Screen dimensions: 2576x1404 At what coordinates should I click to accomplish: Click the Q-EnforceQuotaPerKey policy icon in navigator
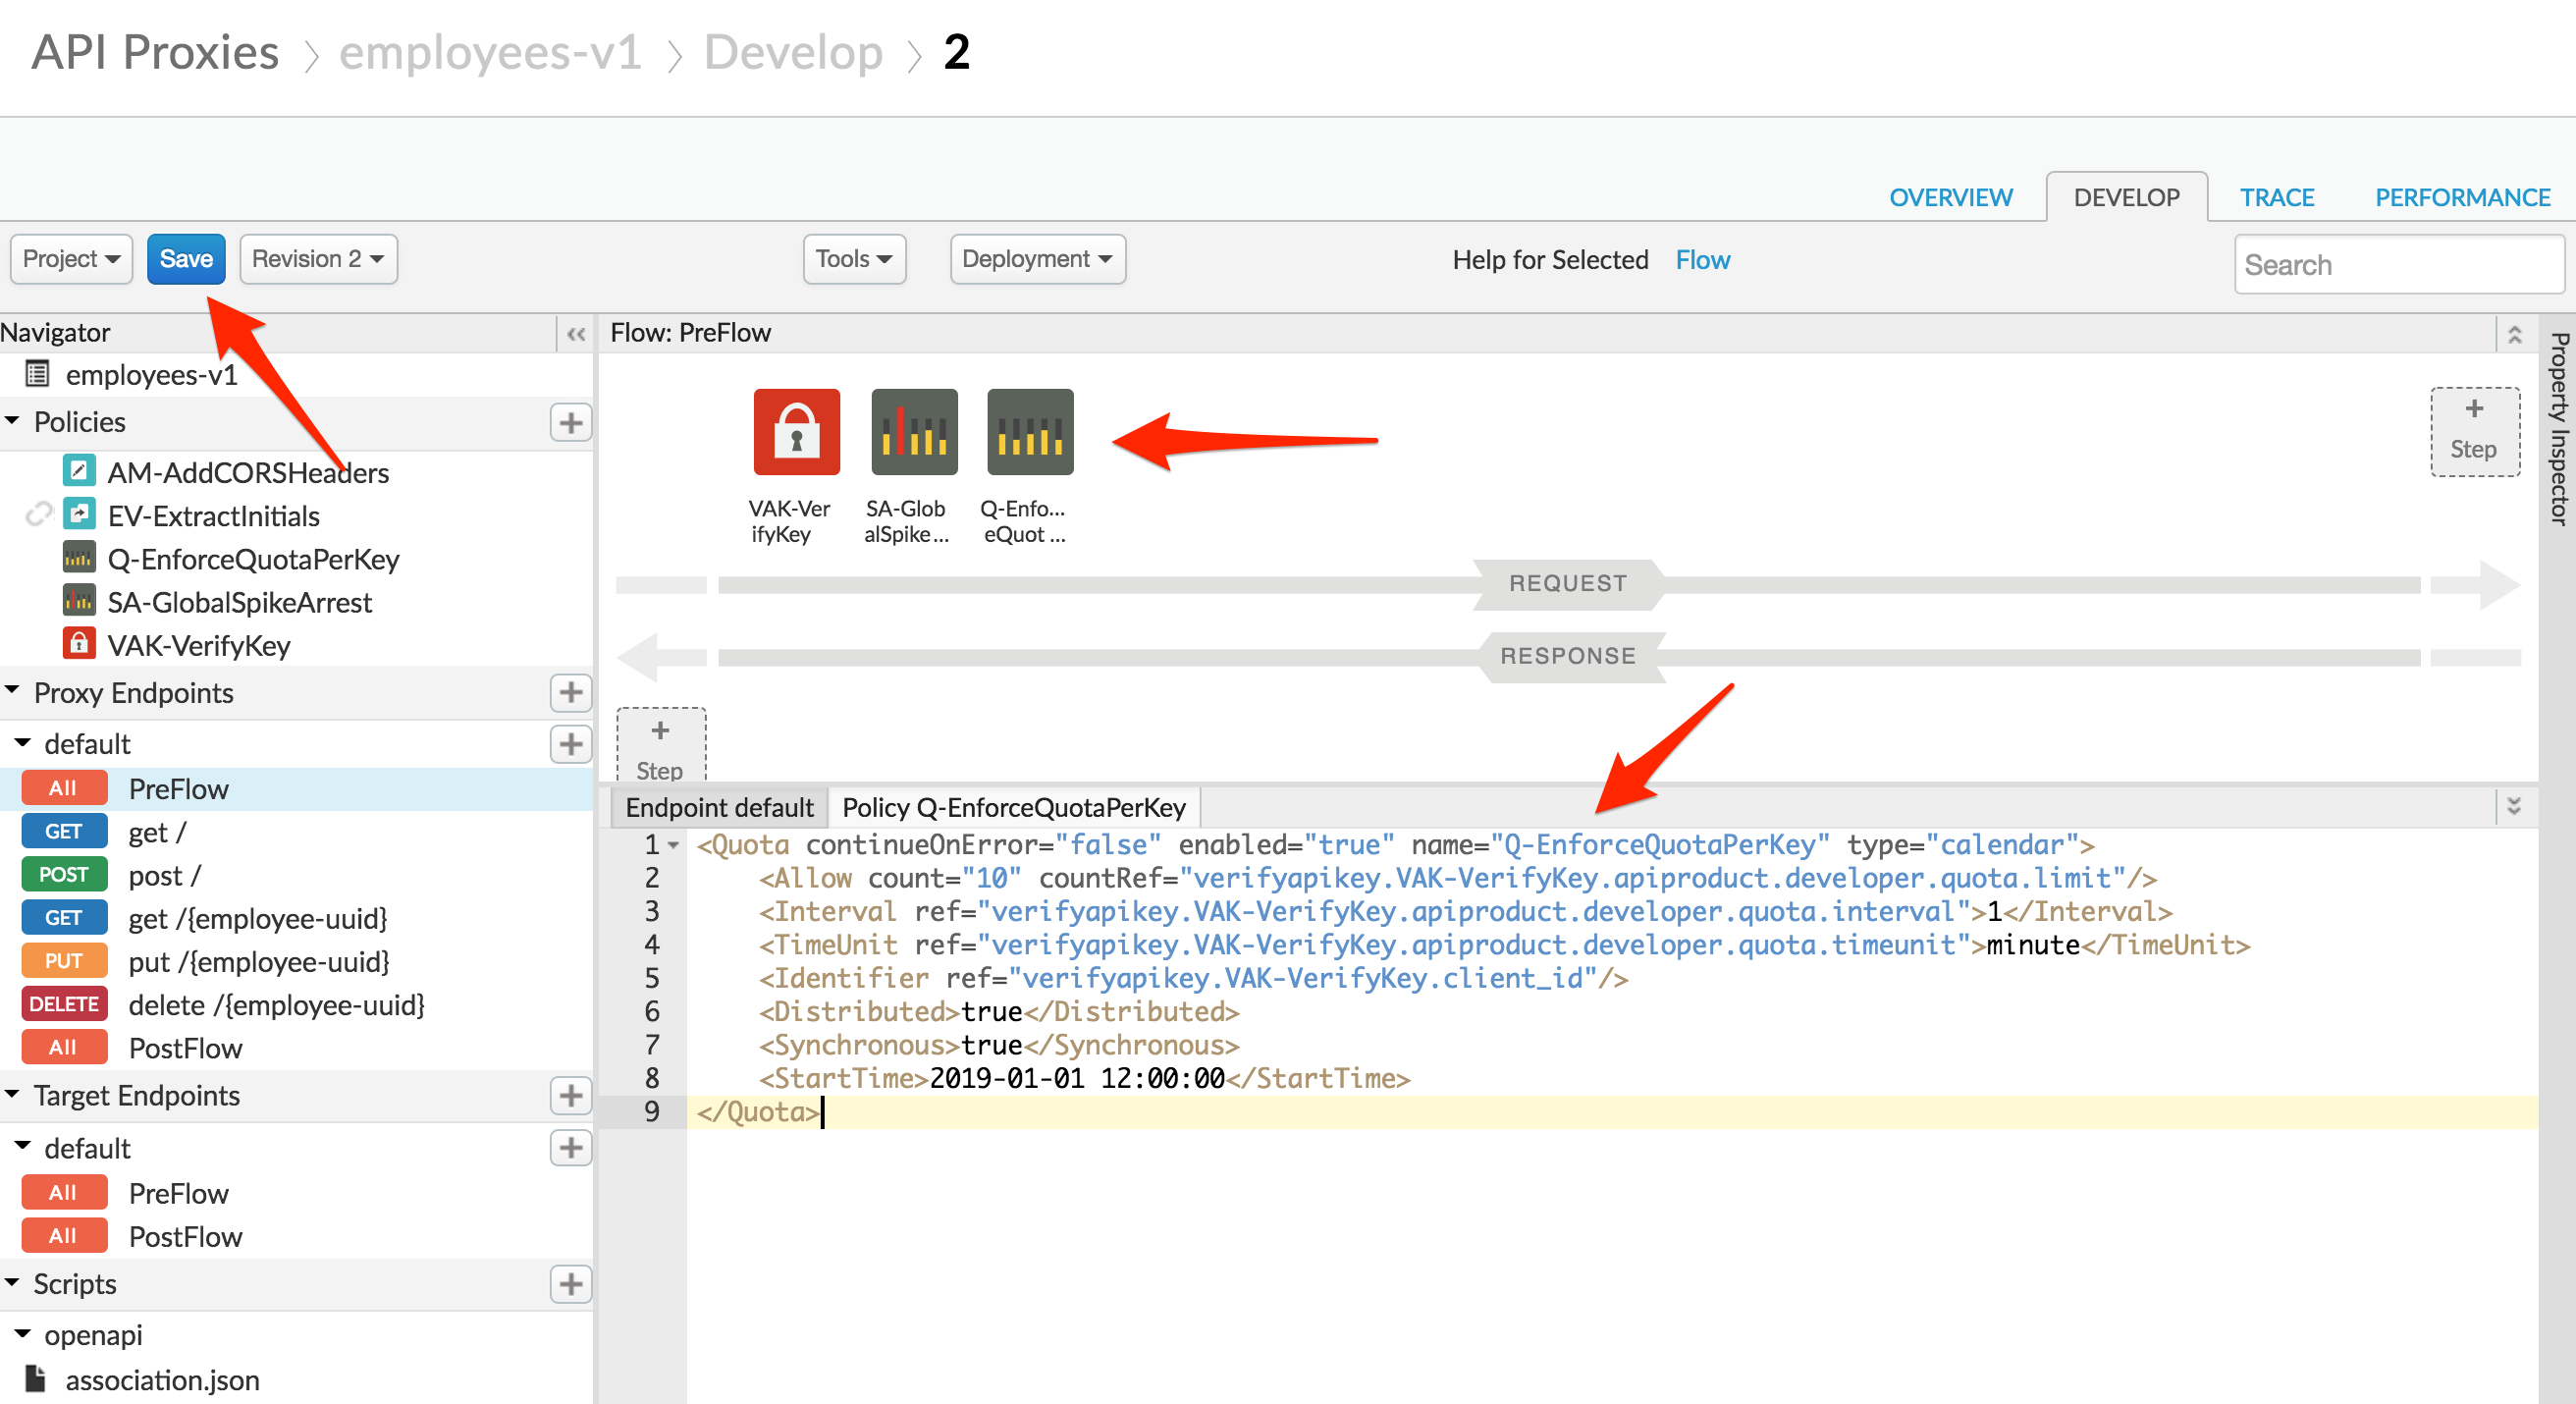pyautogui.click(x=79, y=557)
